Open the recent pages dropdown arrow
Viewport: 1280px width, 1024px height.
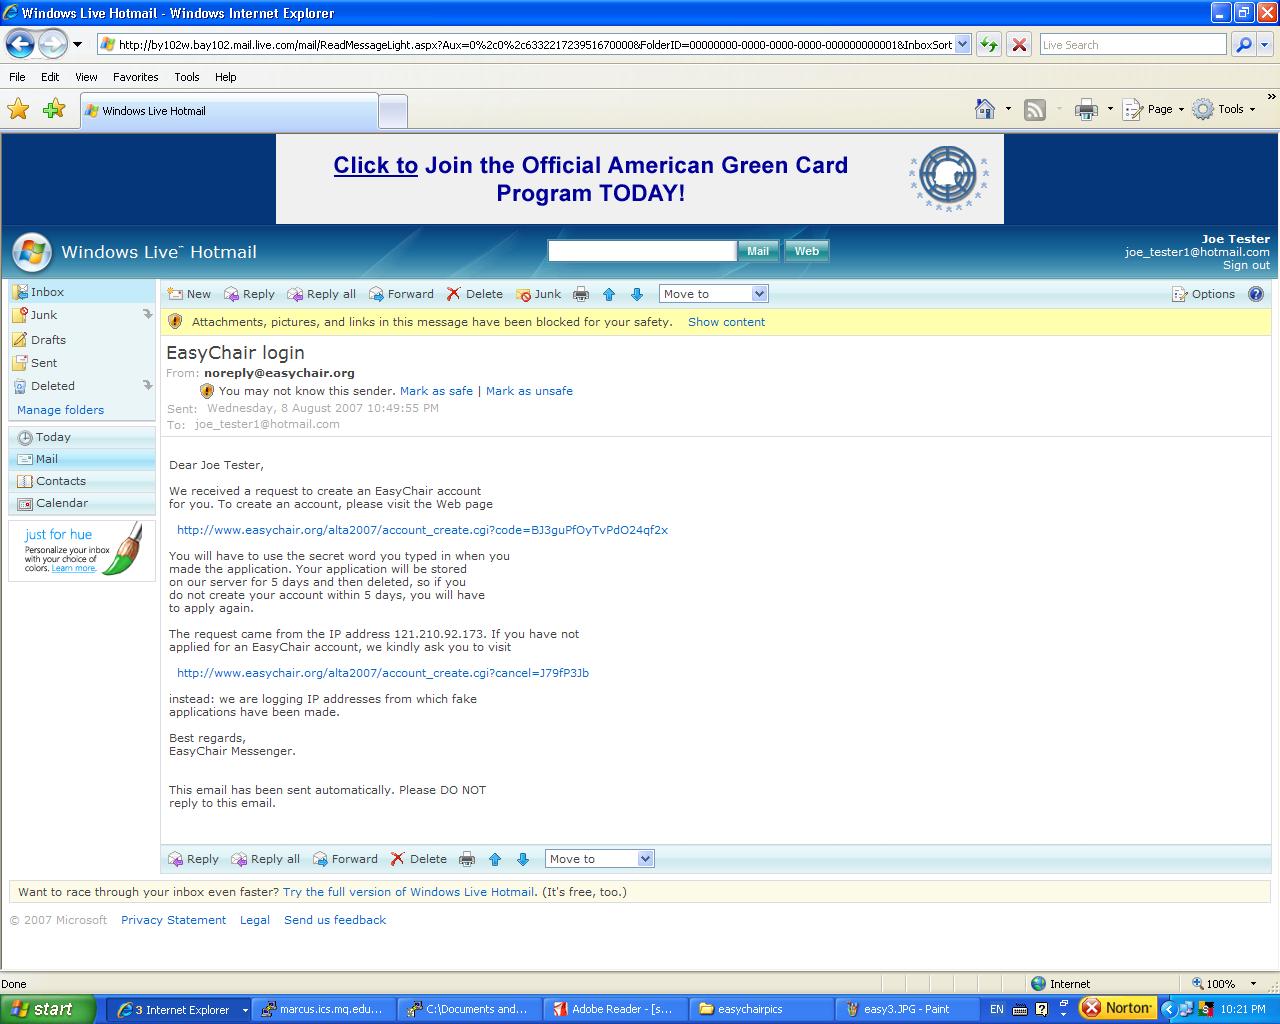(77, 44)
